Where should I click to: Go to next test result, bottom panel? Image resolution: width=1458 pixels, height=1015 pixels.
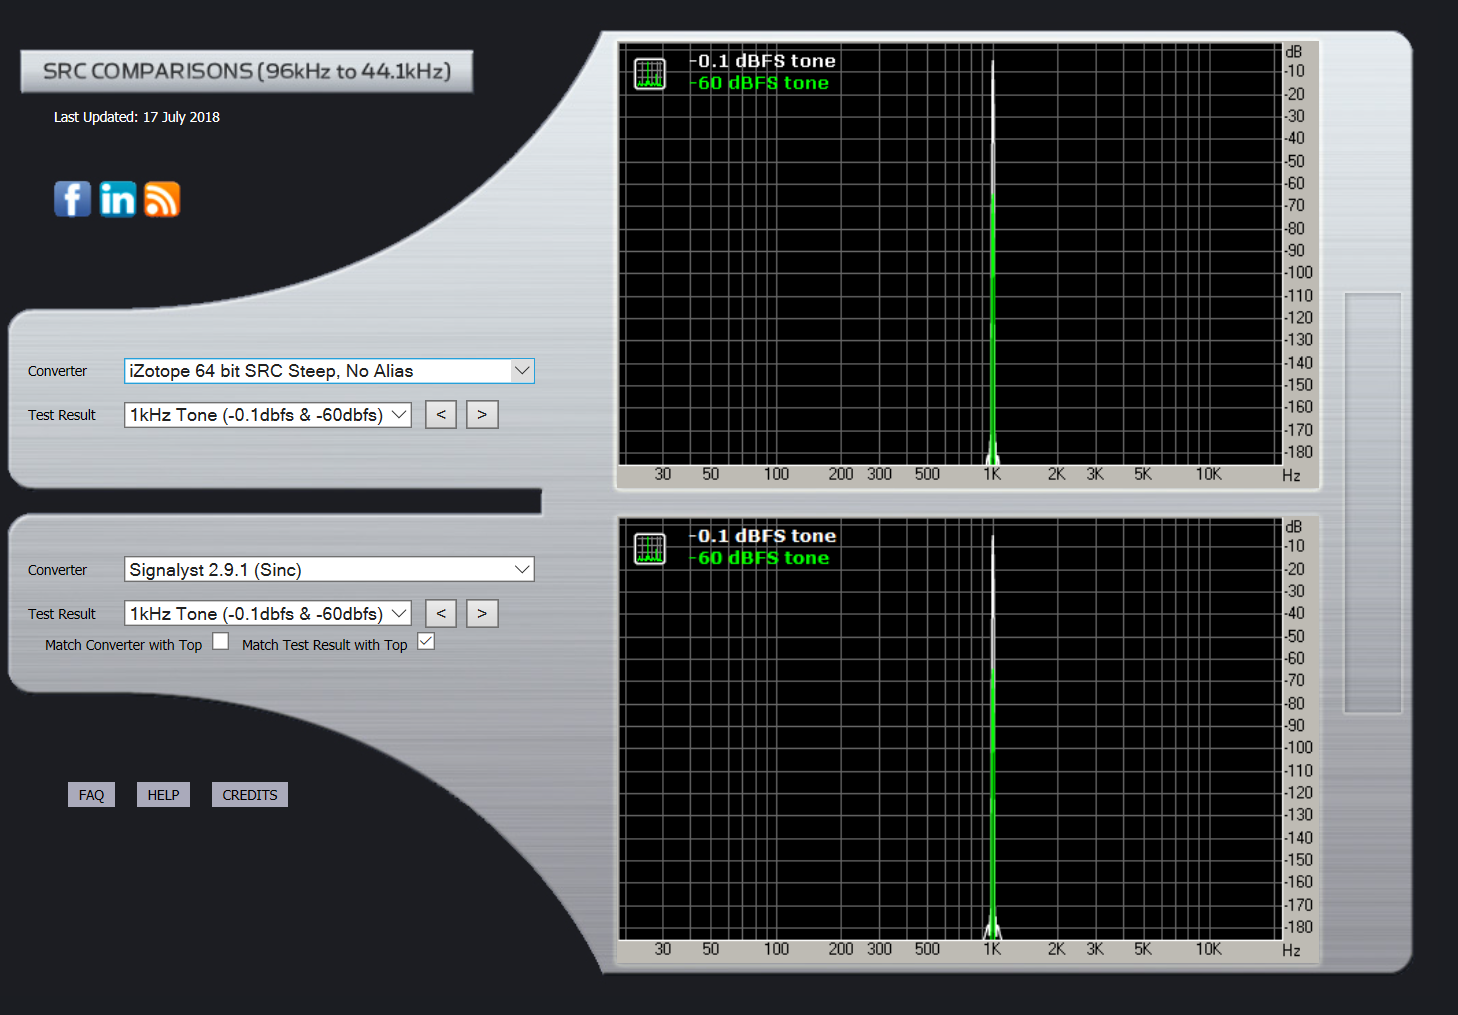(482, 614)
